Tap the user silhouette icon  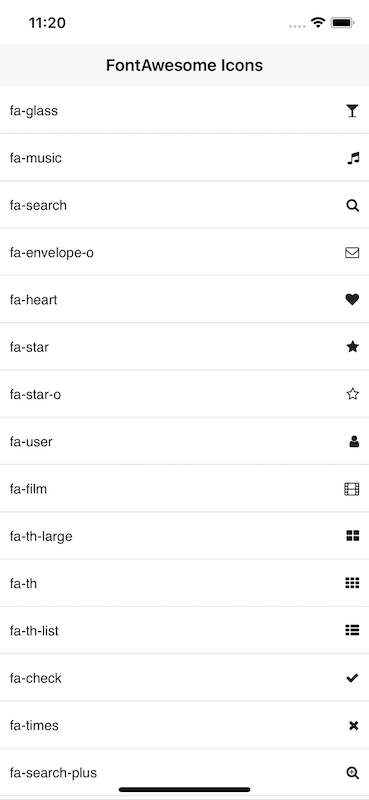[x=354, y=442]
